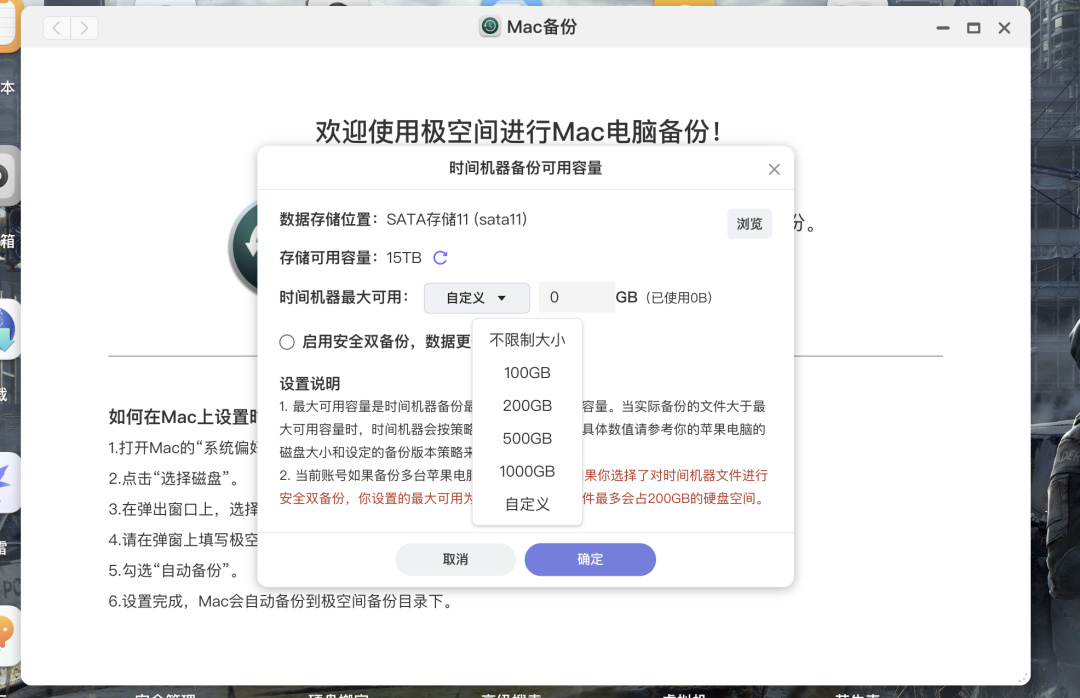Maximize the Mac备份 window
Viewport: 1080px width, 698px height.
click(x=973, y=28)
